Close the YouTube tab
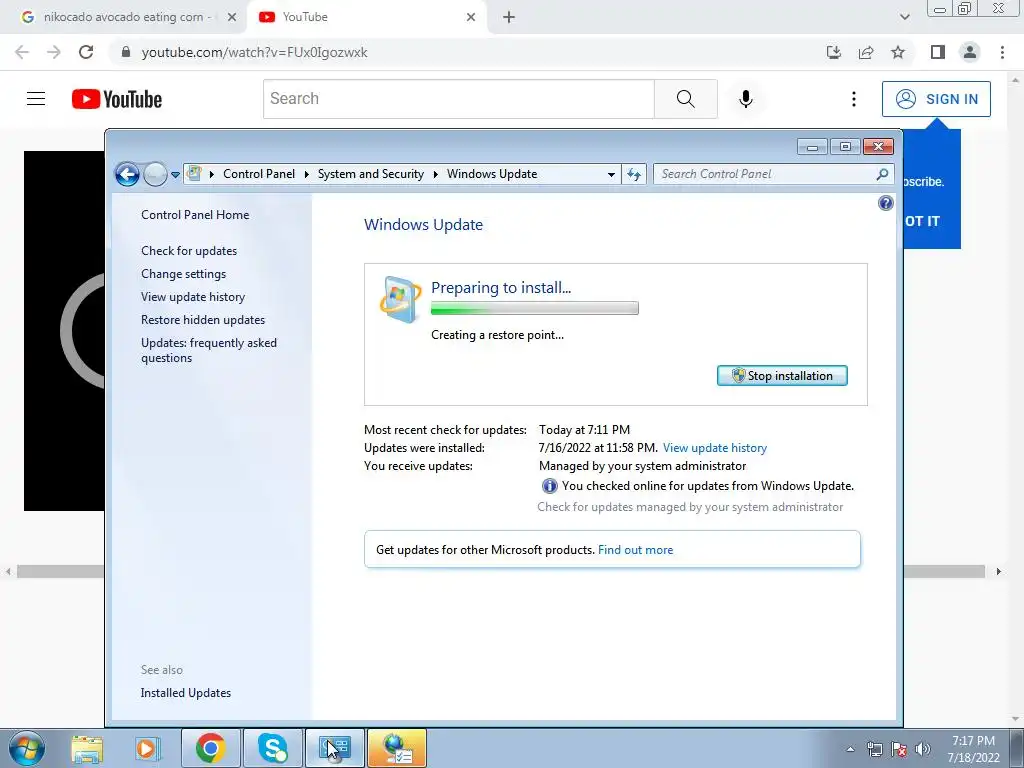The height and width of the screenshot is (768, 1024). coord(471,18)
